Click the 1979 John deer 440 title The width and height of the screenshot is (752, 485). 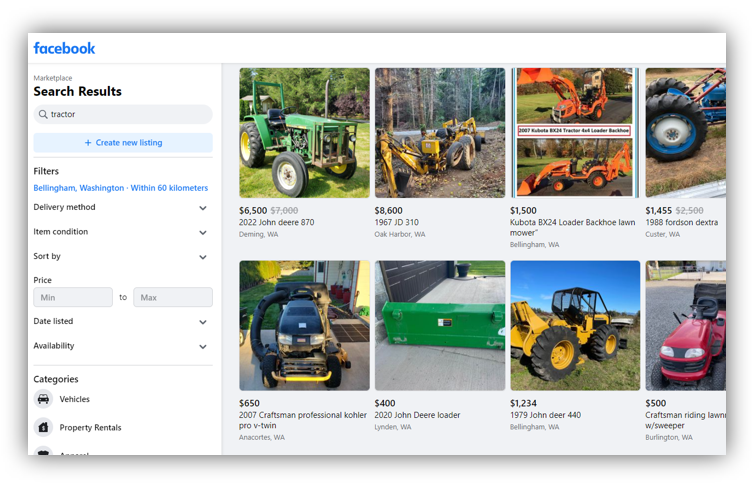[x=545, y=415]
